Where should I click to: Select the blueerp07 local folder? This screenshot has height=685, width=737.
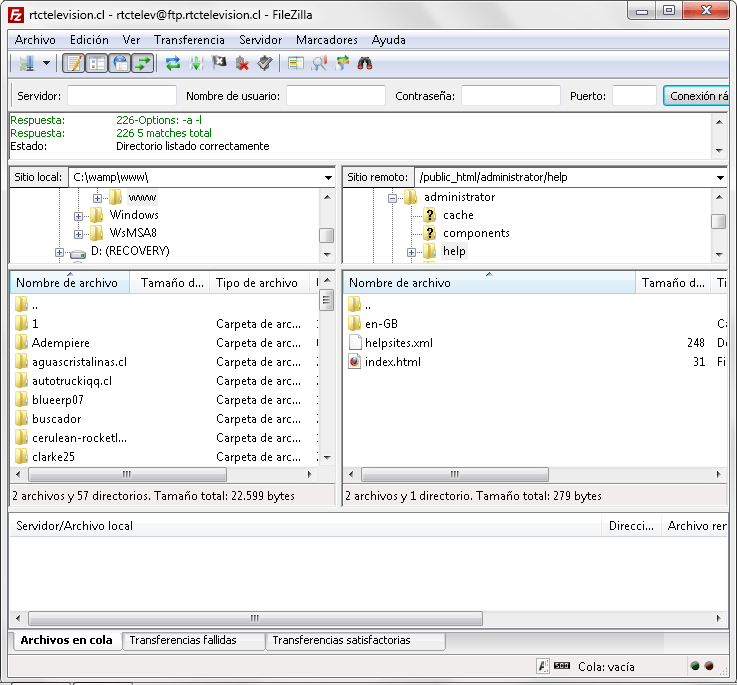click(x=57, y=400)
